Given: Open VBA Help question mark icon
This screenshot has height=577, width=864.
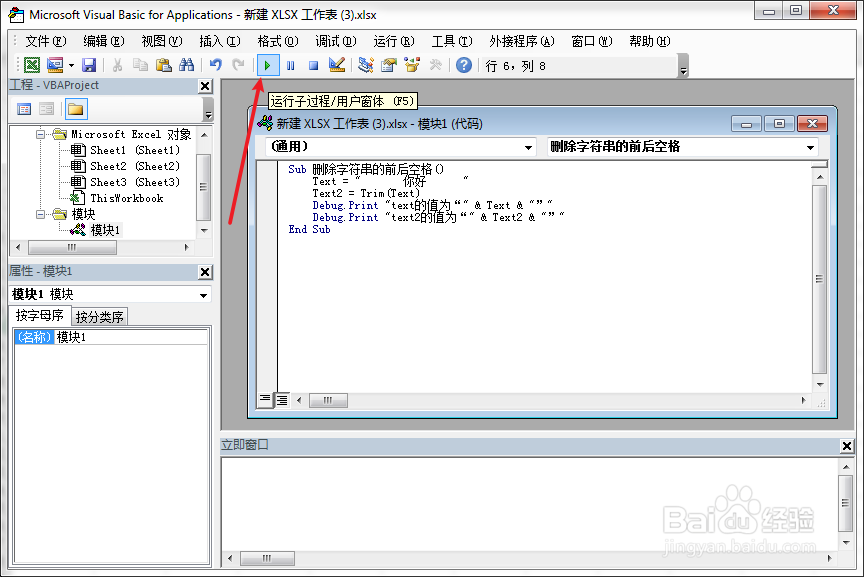Looking at the screenshot, I should [464, 65].
